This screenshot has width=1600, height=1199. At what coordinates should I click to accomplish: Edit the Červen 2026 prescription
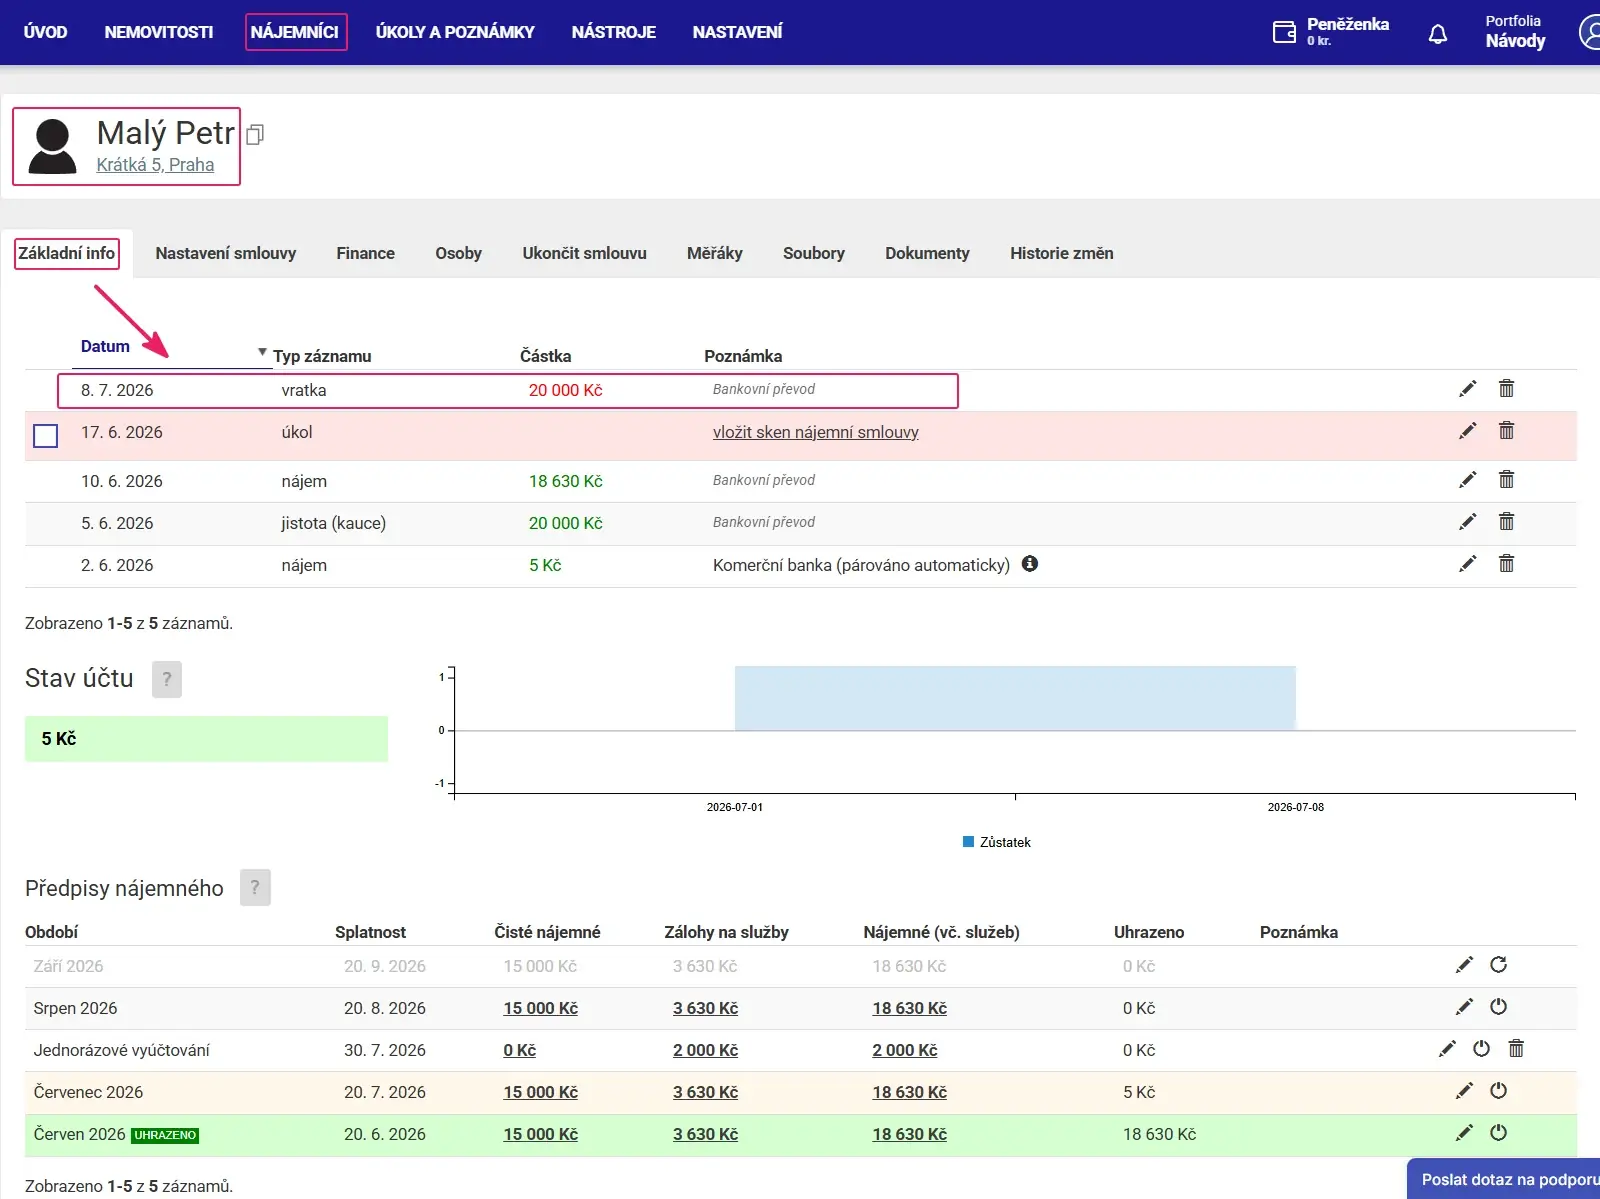1464,1133
